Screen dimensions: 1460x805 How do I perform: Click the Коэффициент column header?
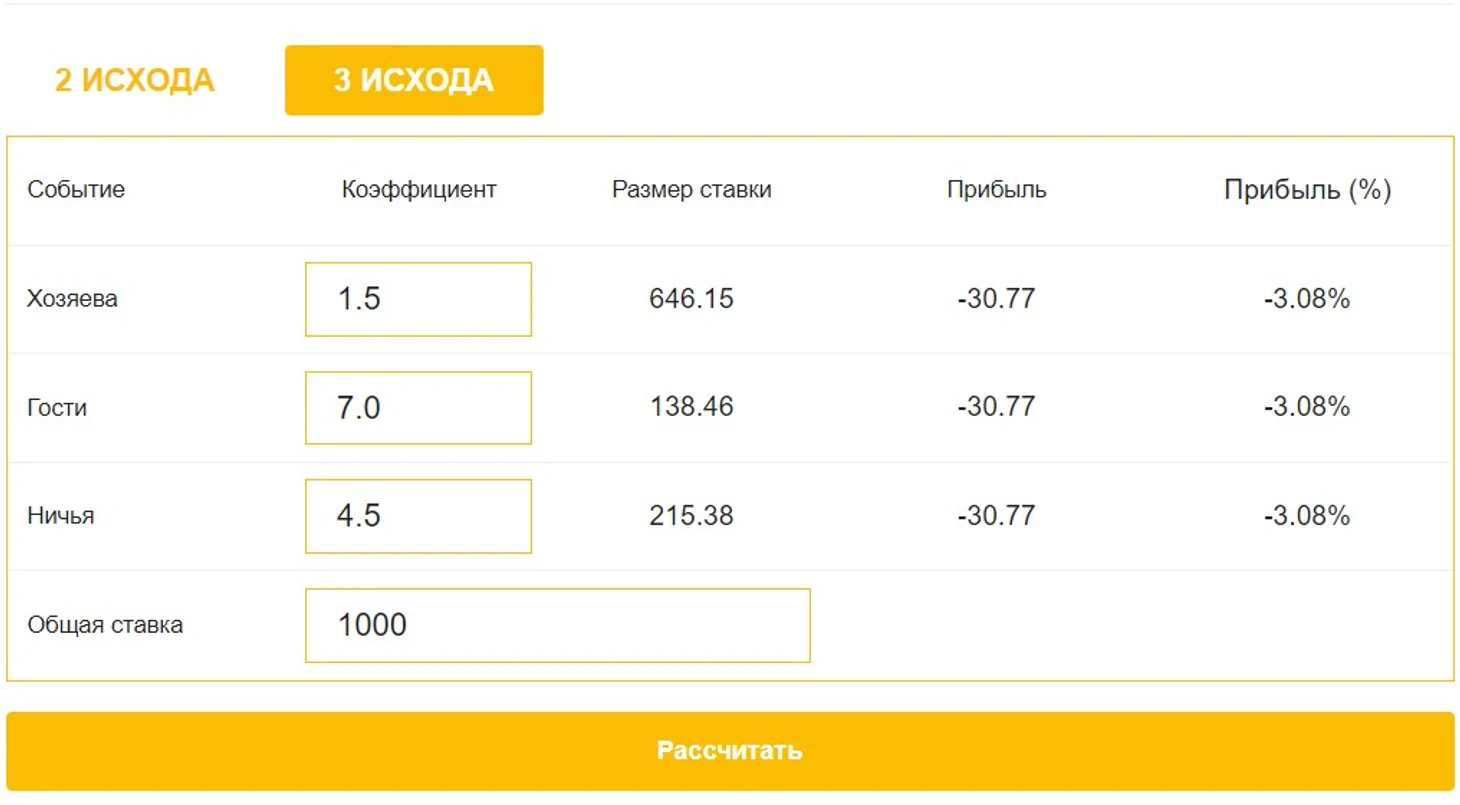click(x=419, y=190)
